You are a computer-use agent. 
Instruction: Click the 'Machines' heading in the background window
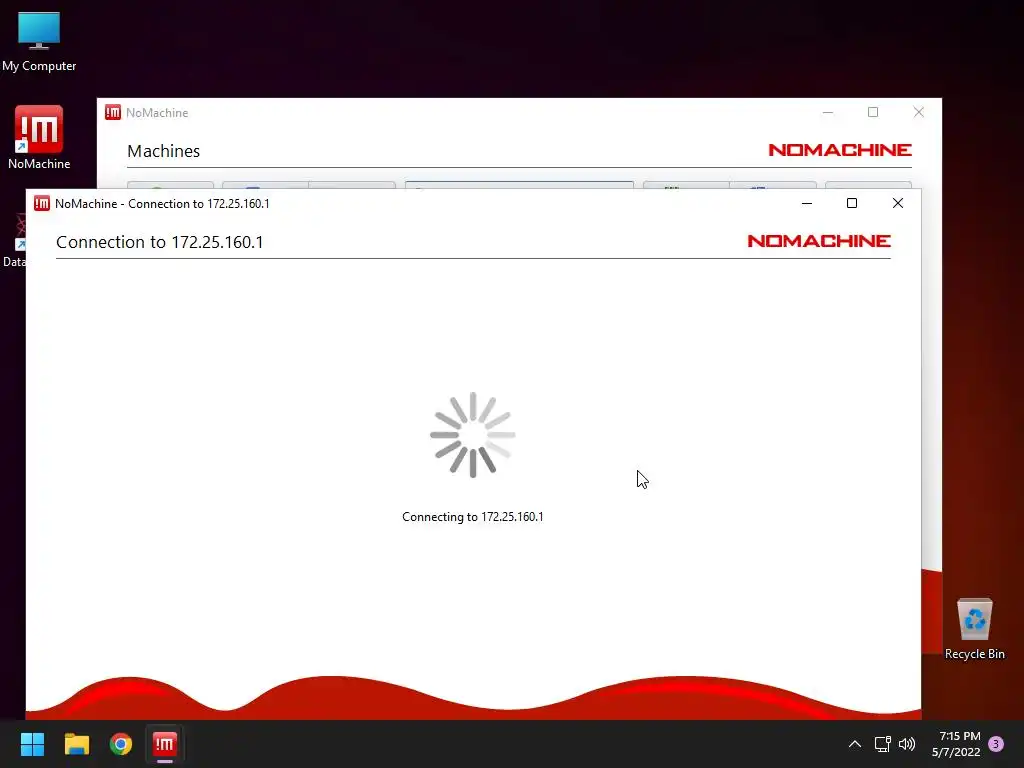pyautogui.click(x=163, y=151)
